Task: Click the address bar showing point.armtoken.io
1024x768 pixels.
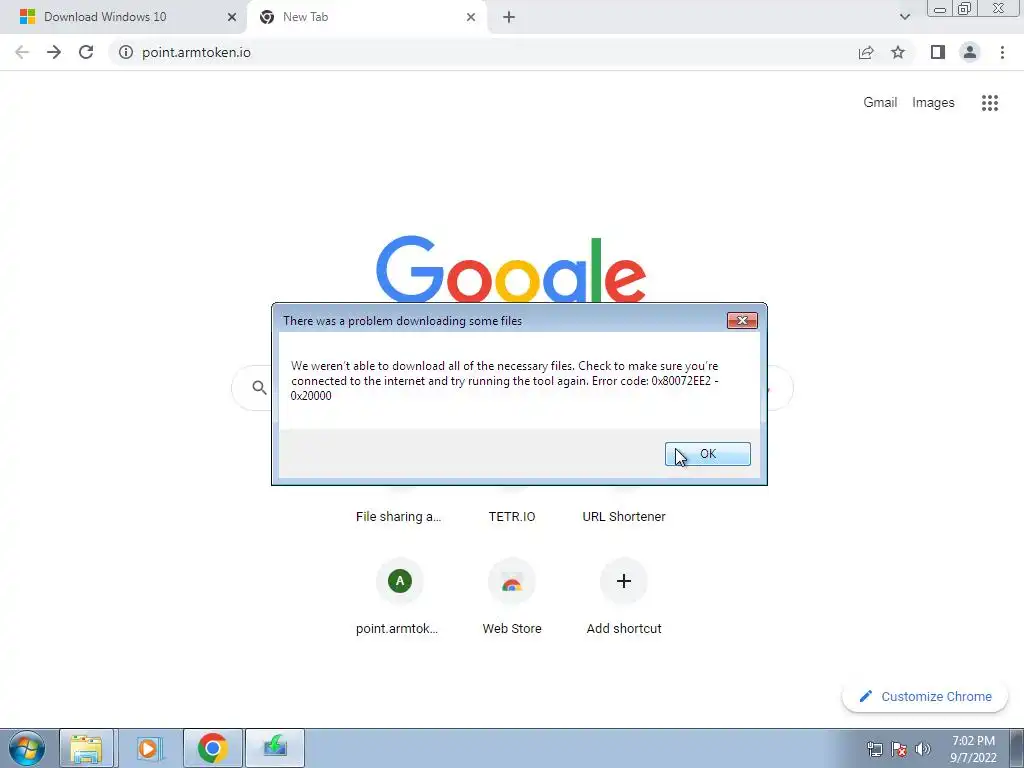Action: [483, 52]
